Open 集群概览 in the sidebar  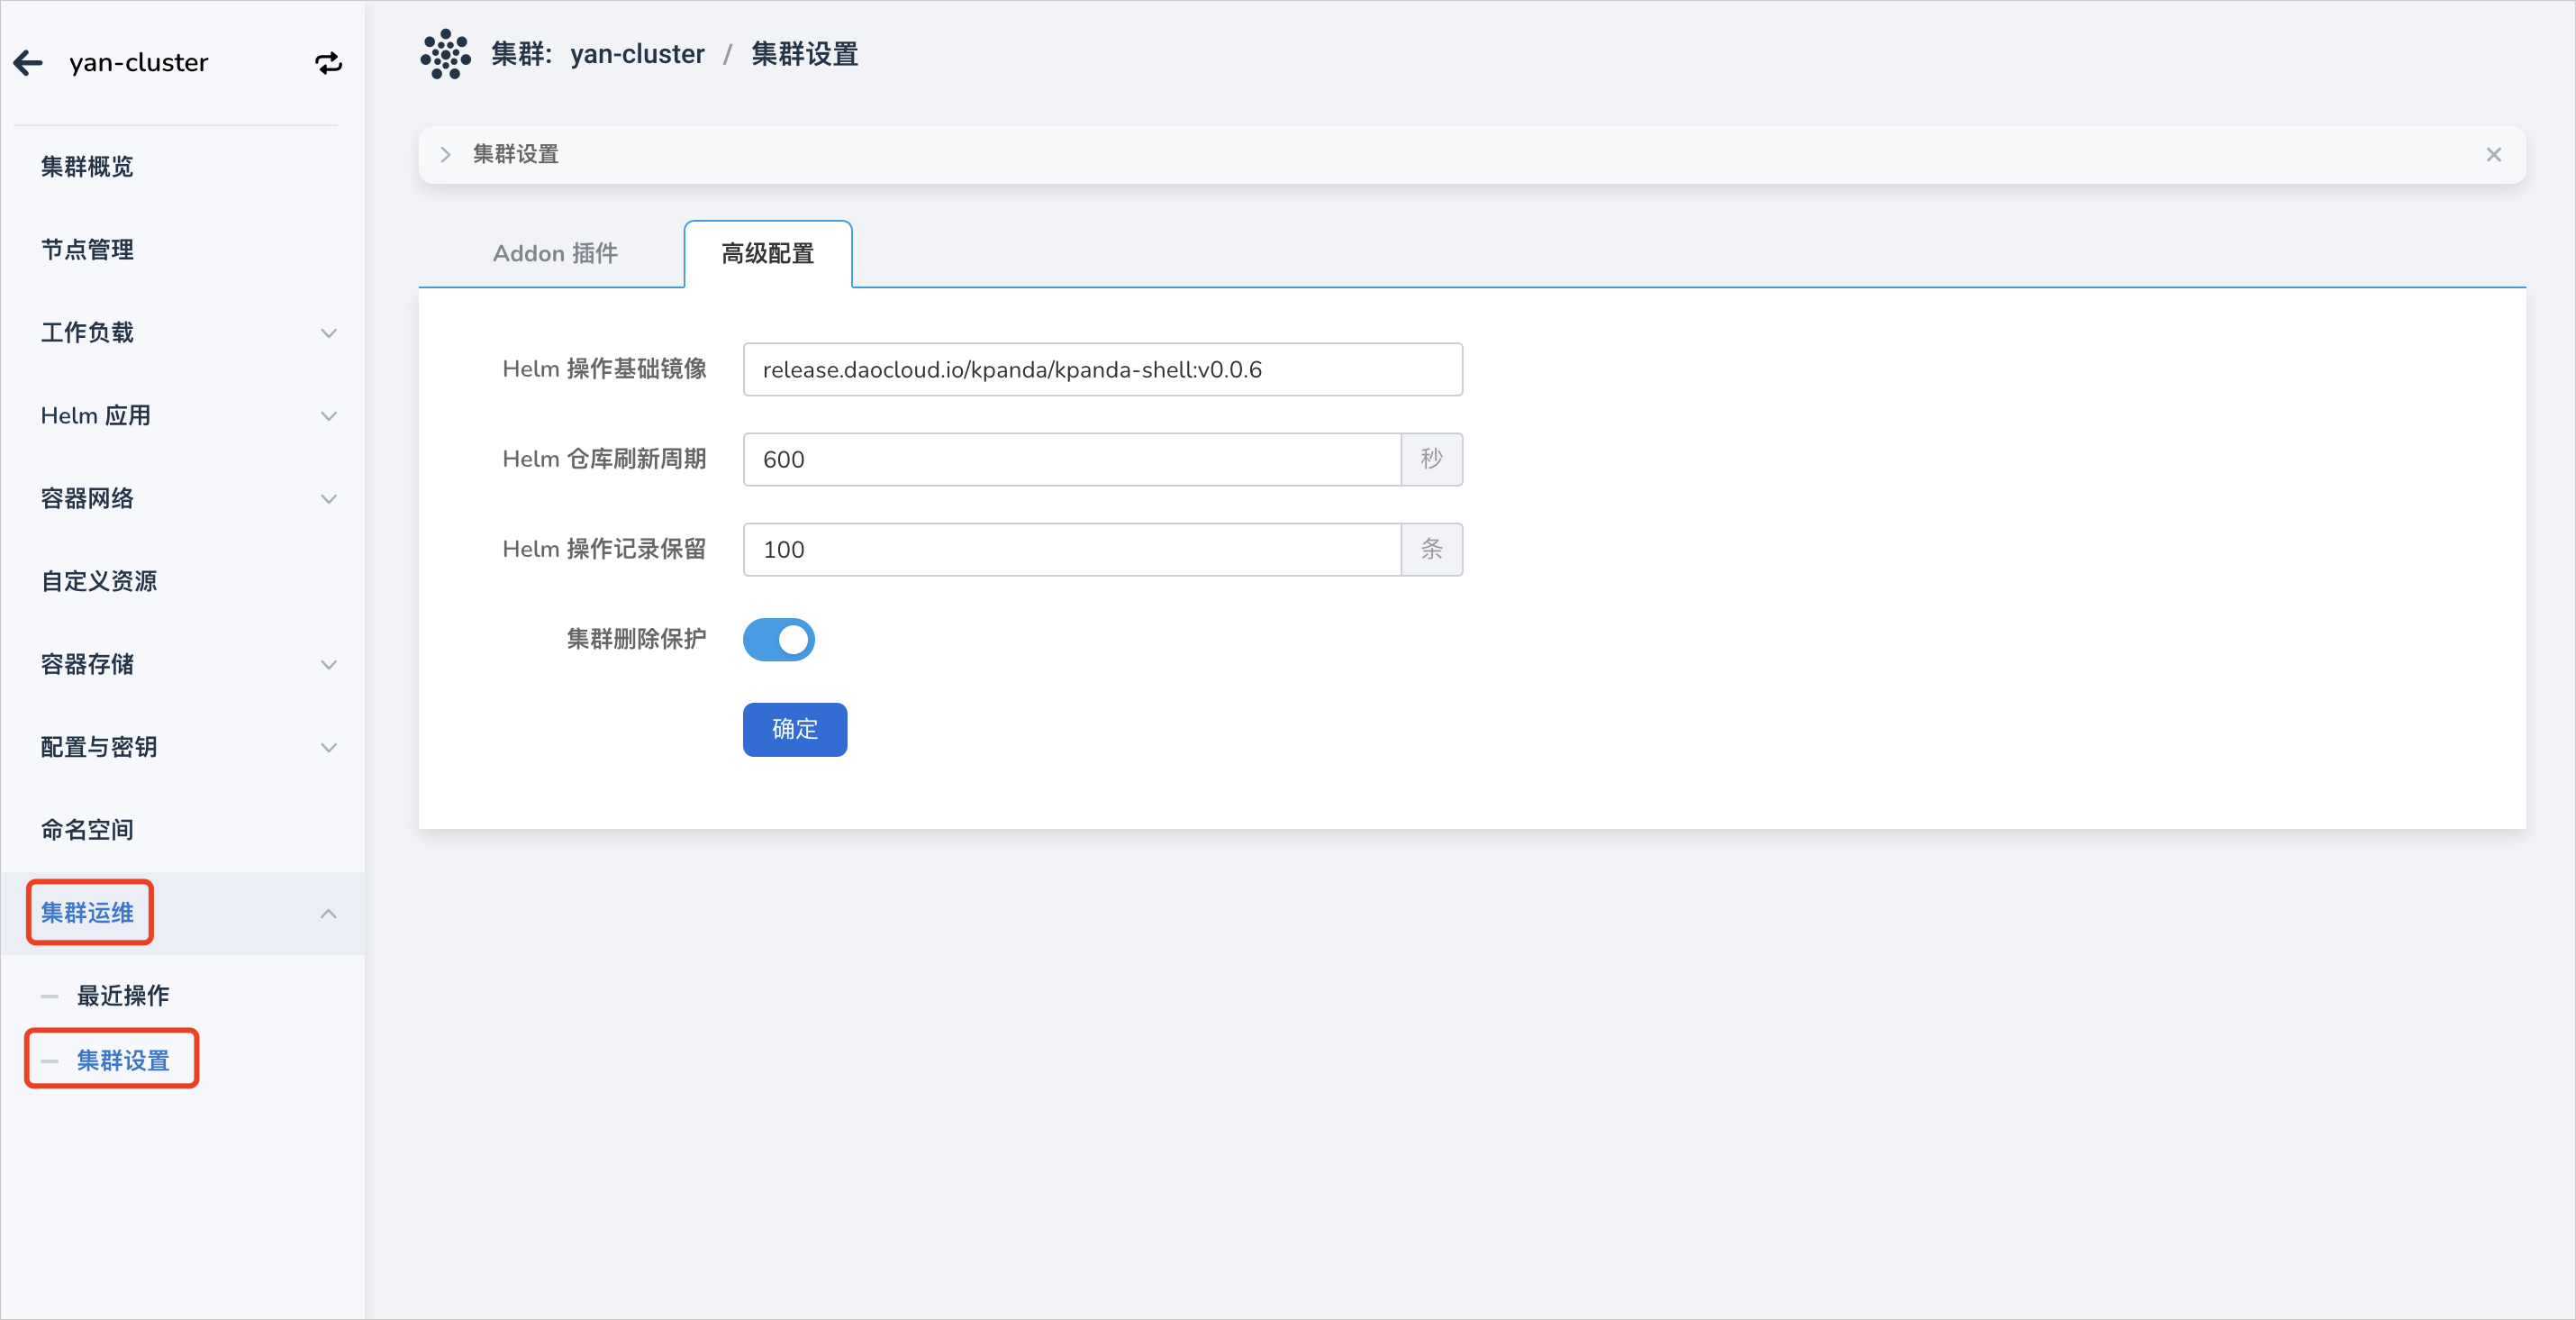[x=87, y=167]
